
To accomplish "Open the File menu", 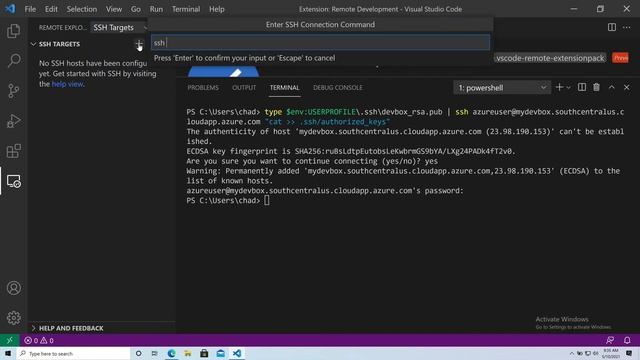I will [x=30, y=9].
